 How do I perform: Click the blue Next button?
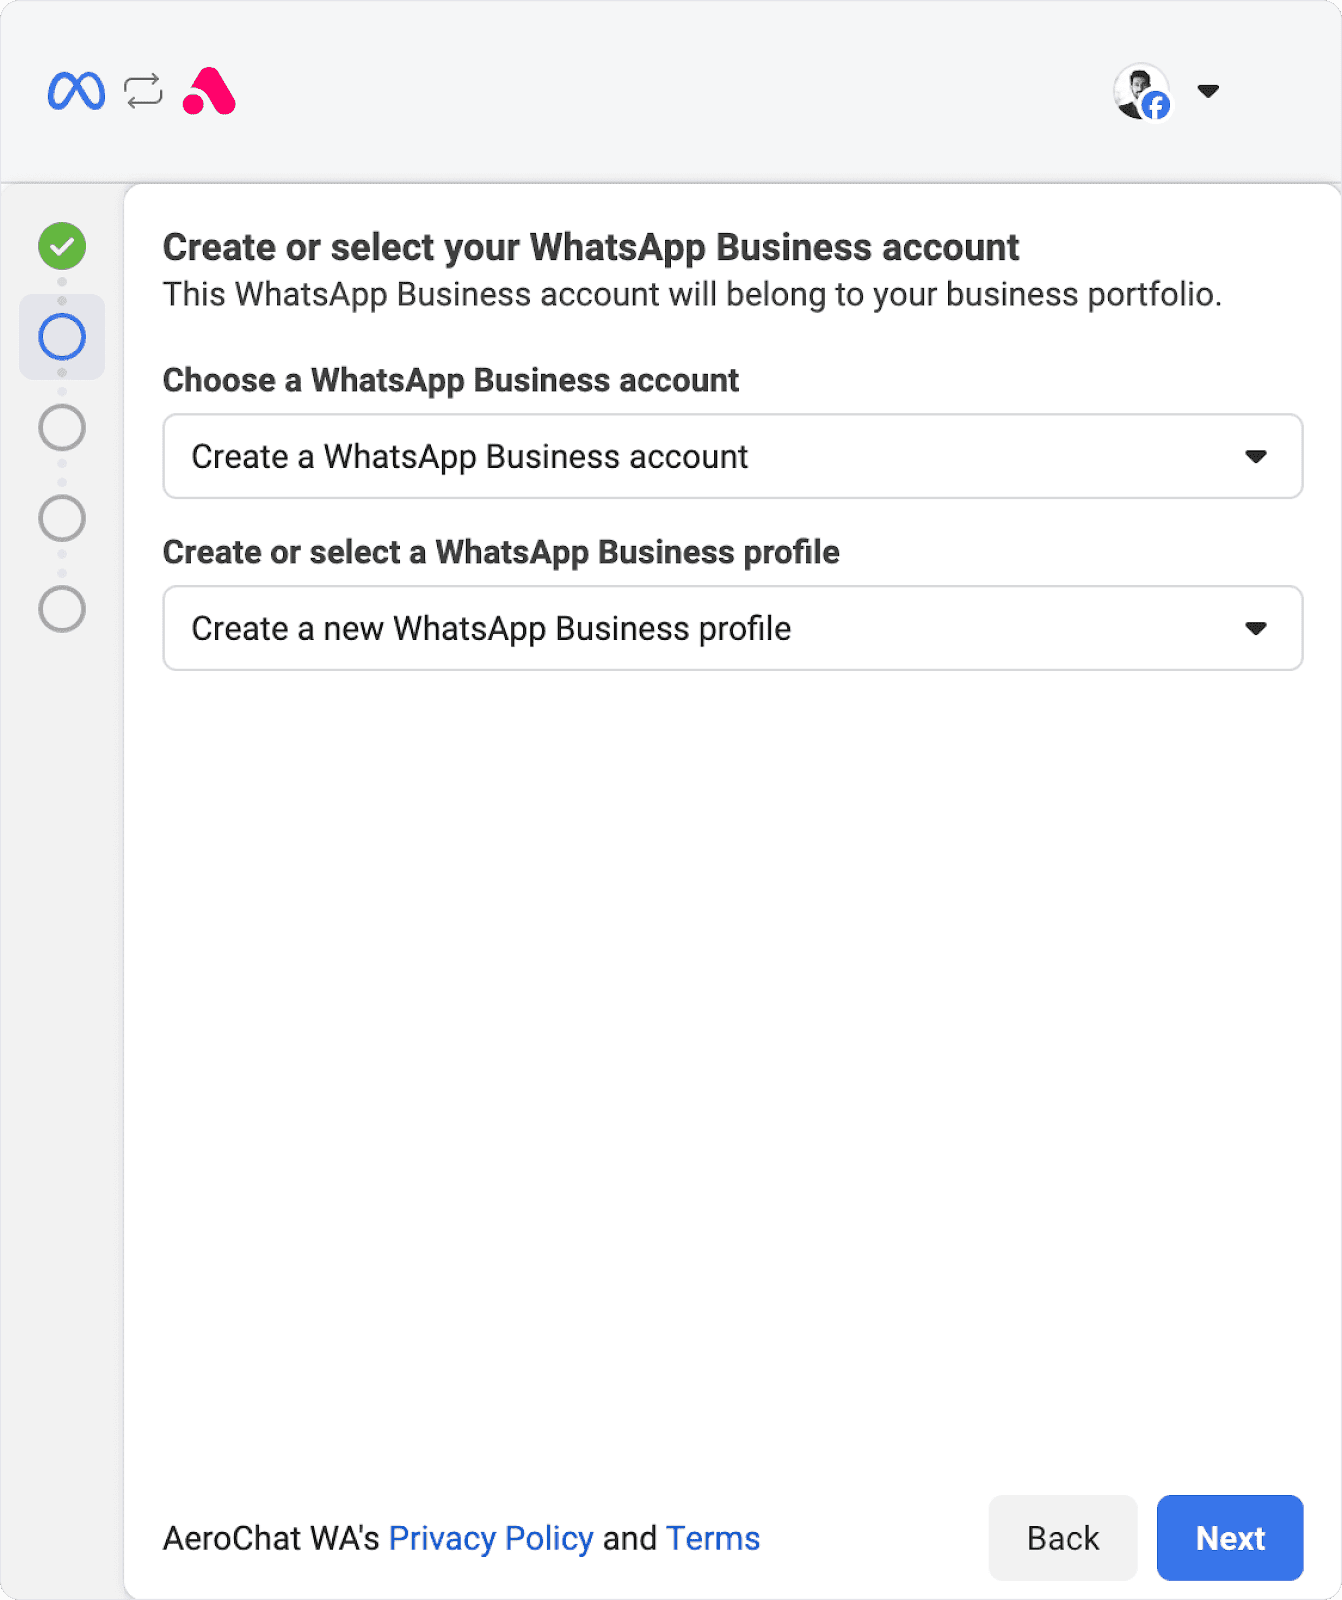(1230, 1538)
